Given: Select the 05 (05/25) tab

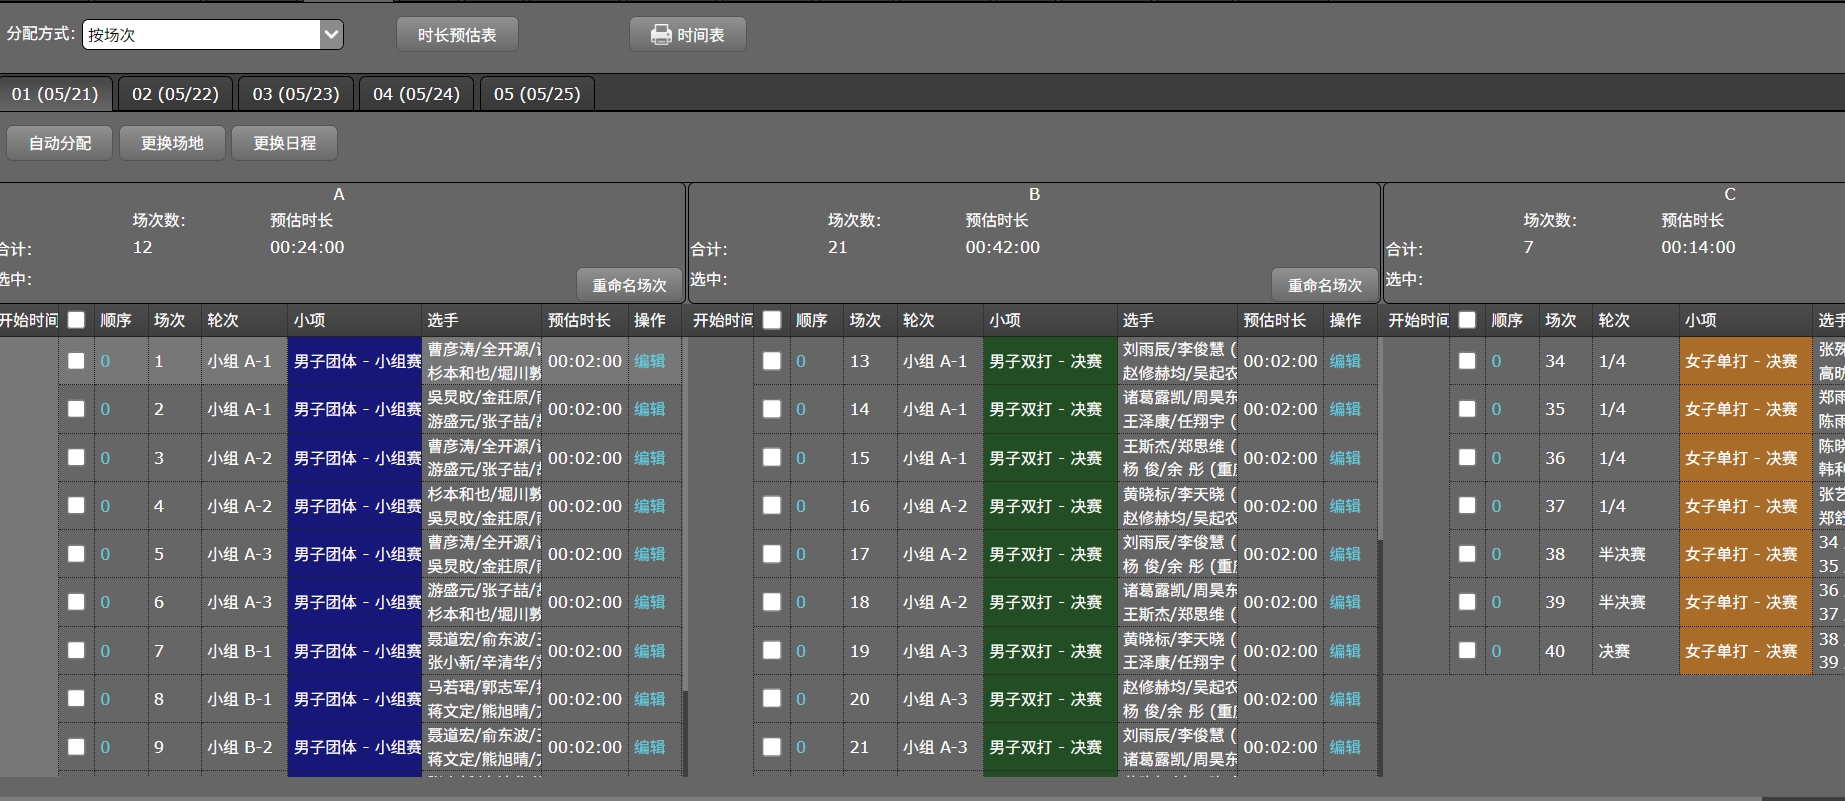Looking at the screenshot, I should [x=537, y=94].
